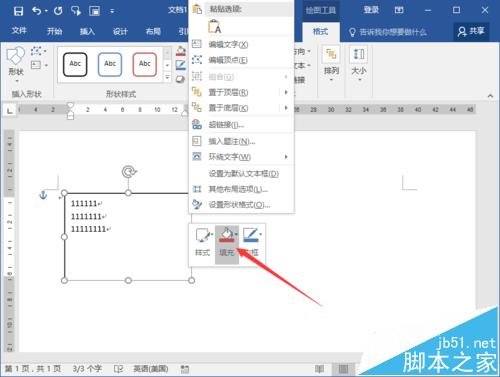The image size is (500, 377).
Task: Click the text line 111111 in the text box
Action: pos(84,203)
